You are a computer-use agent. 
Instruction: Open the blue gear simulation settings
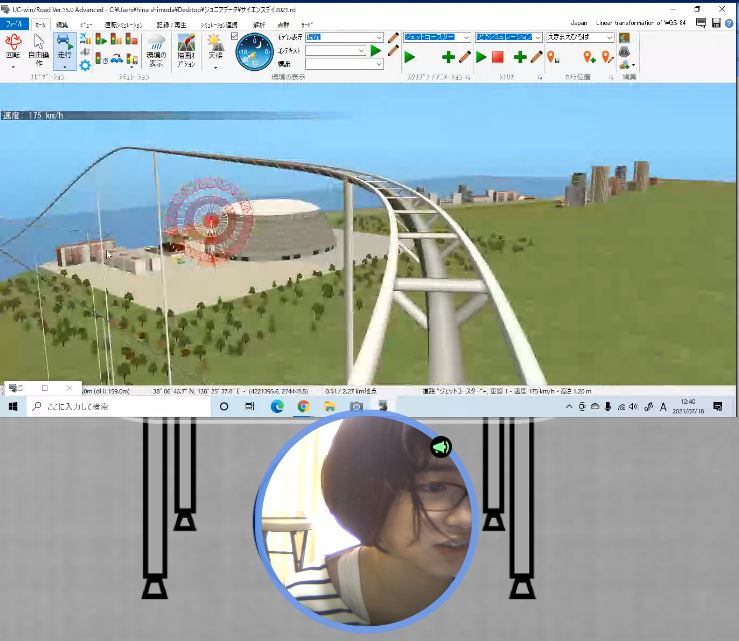(x=85, y=65)
